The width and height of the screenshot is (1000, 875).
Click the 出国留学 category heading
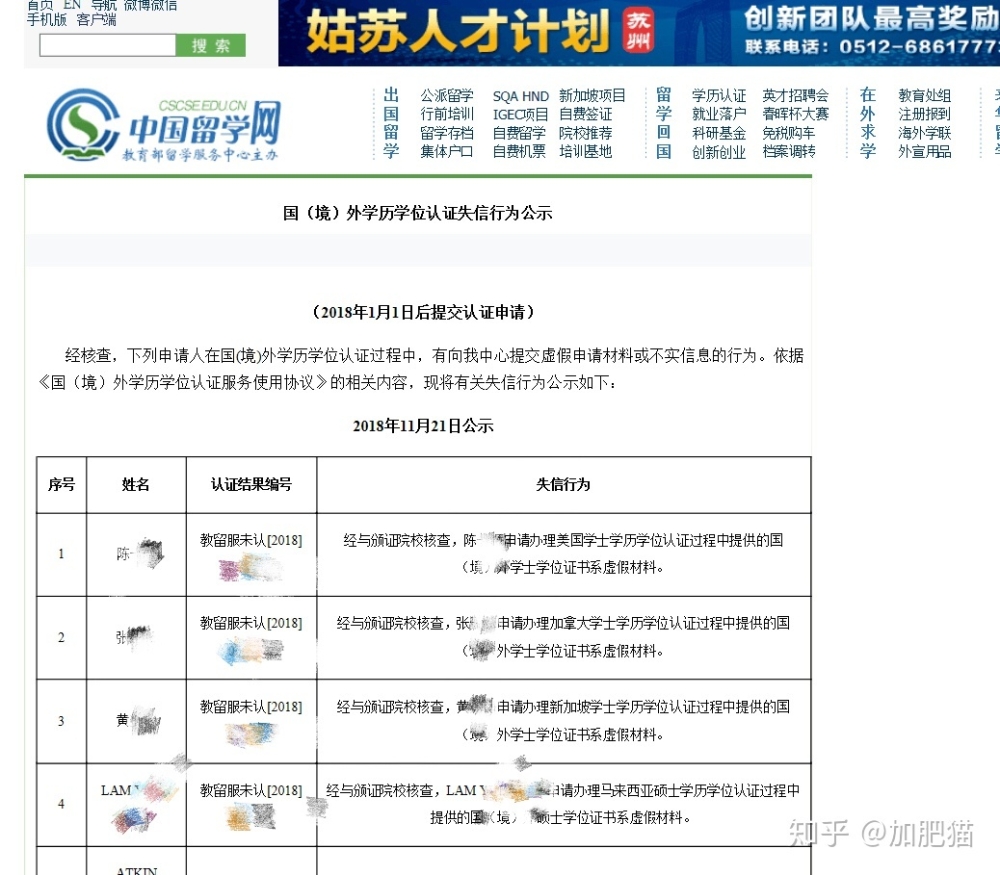click(391, 123)
